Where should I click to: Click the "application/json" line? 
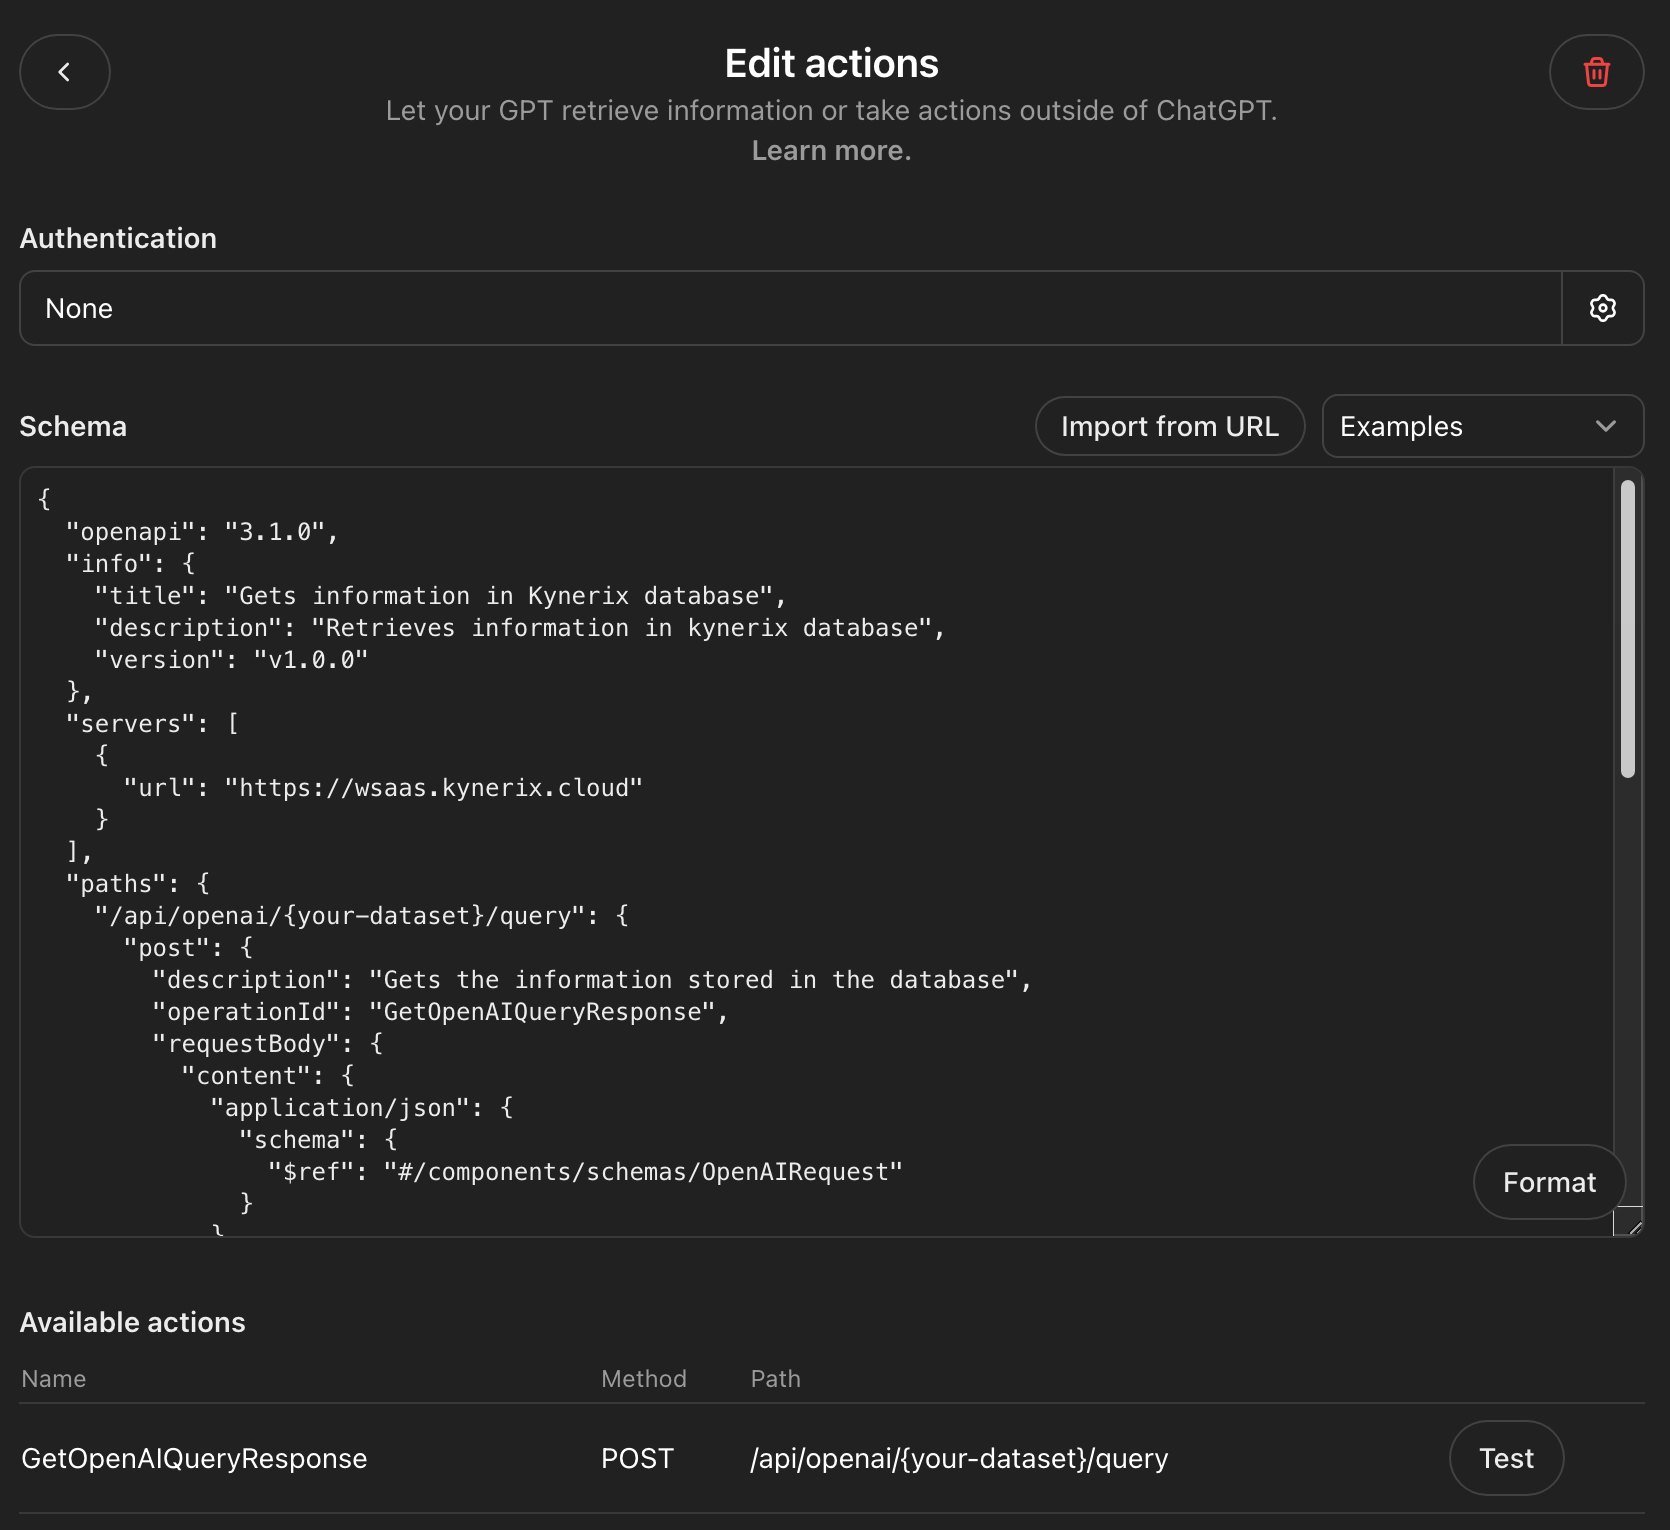coord(361,1108)
